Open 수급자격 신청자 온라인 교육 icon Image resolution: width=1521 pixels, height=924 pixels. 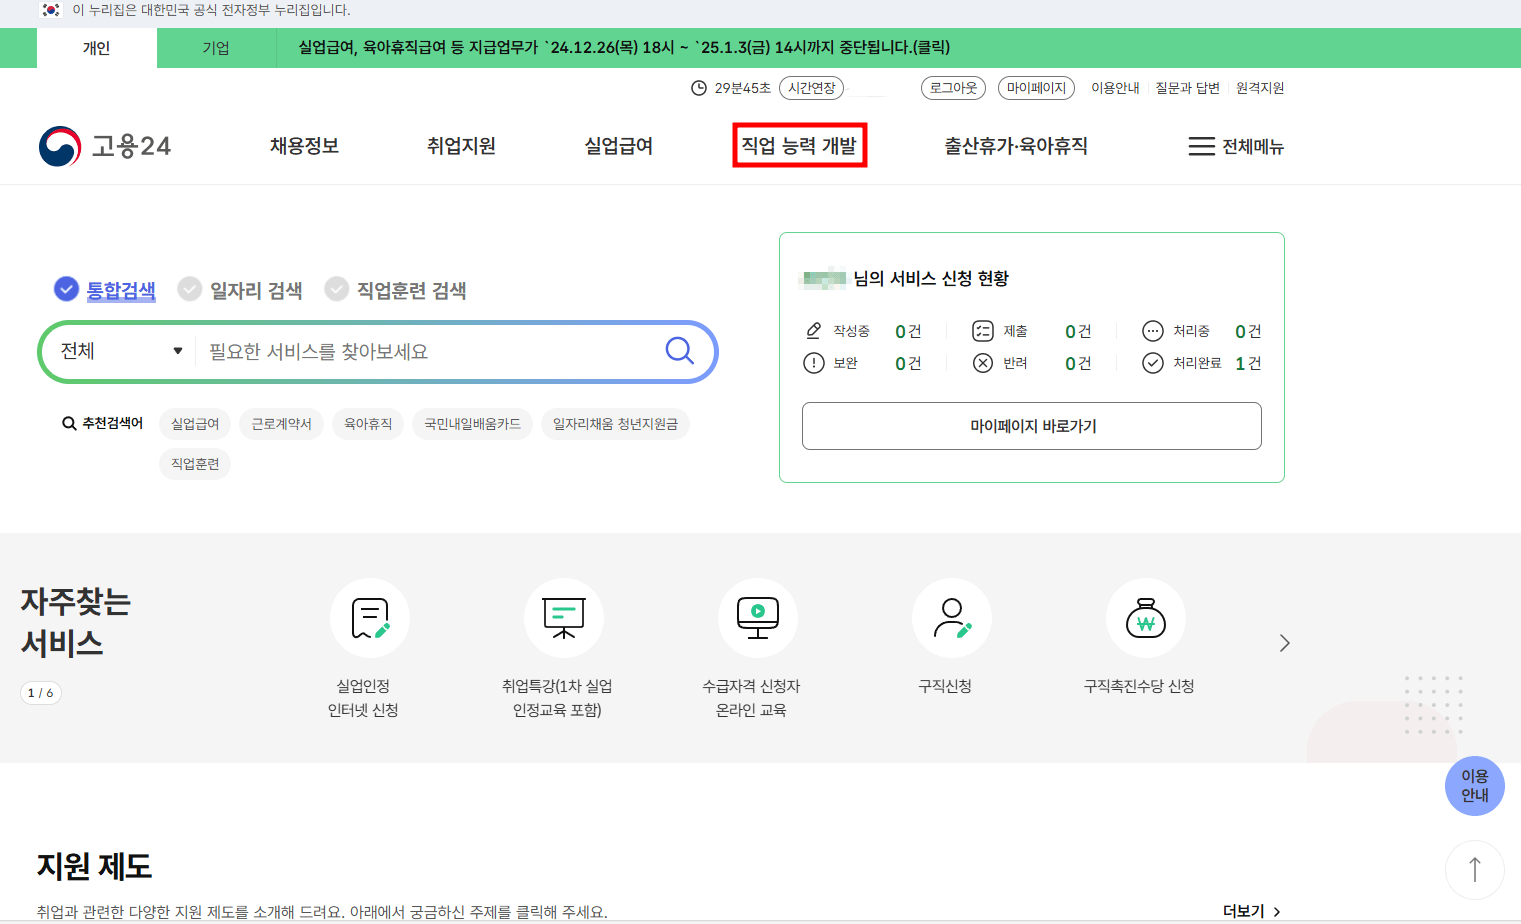point(757,618)
